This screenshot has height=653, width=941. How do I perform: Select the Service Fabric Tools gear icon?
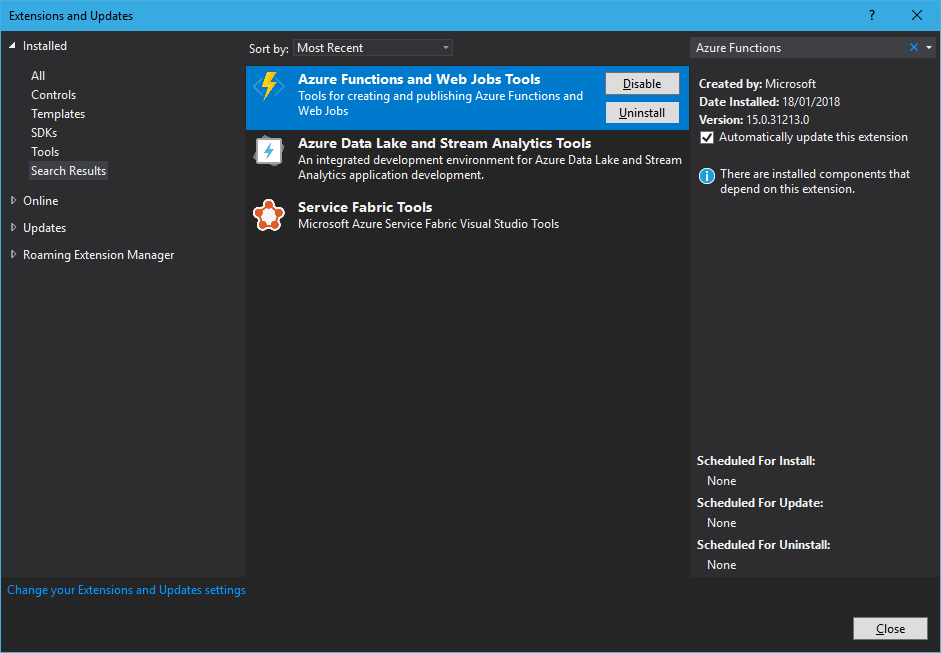tap(269, 216)
